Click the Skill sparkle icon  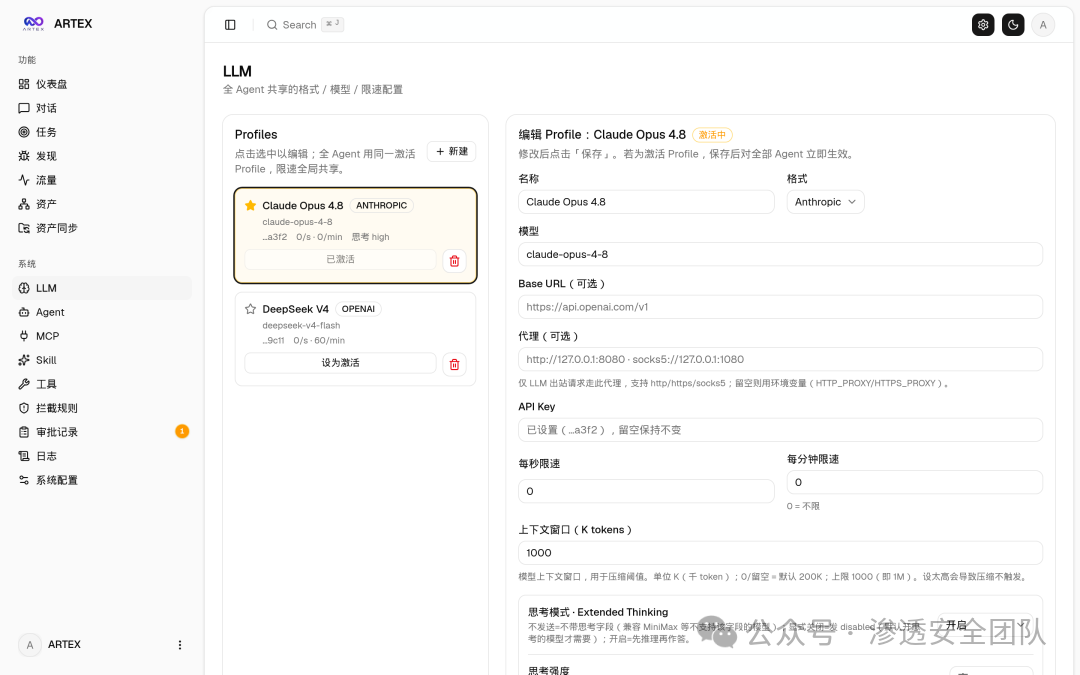click(x=24, y=360)
